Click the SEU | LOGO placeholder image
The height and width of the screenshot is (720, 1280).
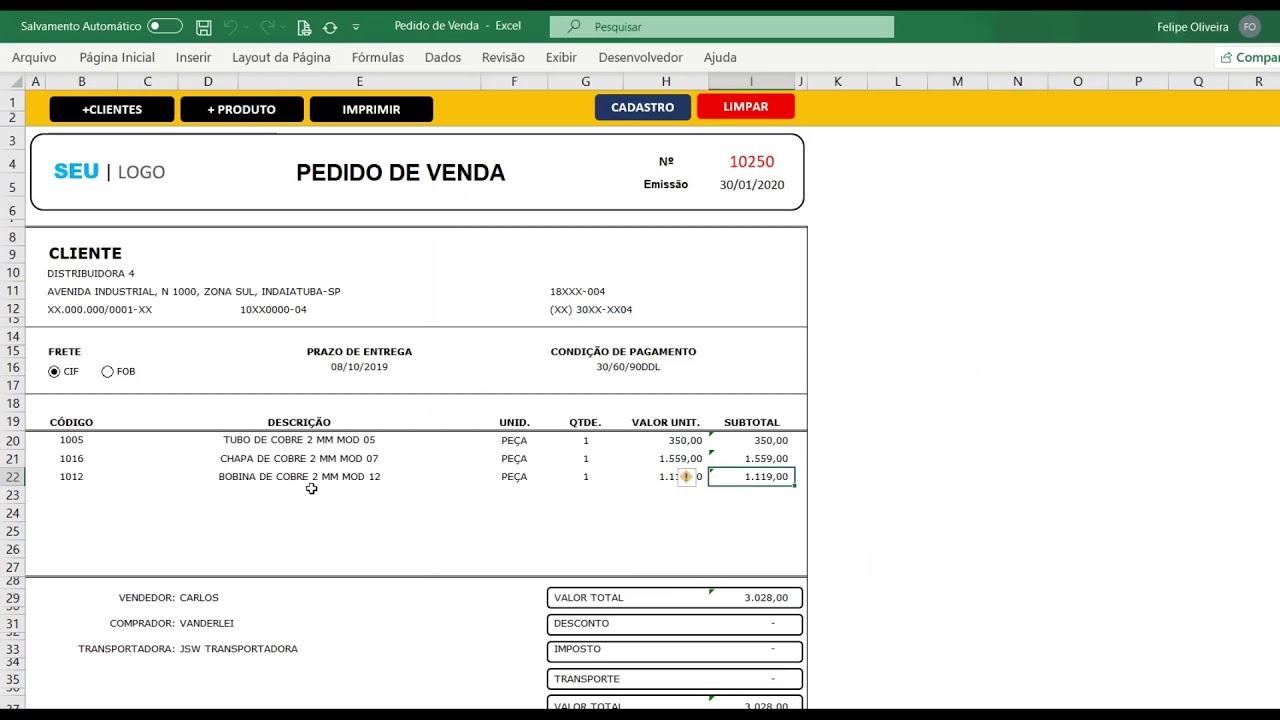click(109, 172)
